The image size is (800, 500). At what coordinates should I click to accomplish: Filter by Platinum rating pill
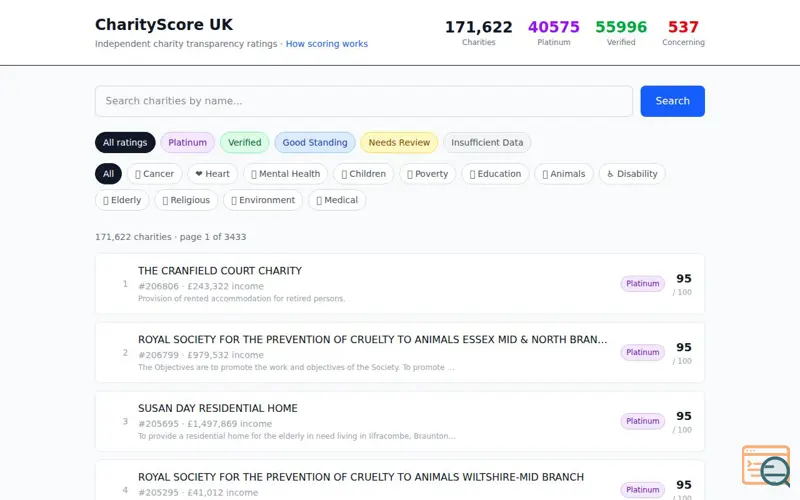188,142
